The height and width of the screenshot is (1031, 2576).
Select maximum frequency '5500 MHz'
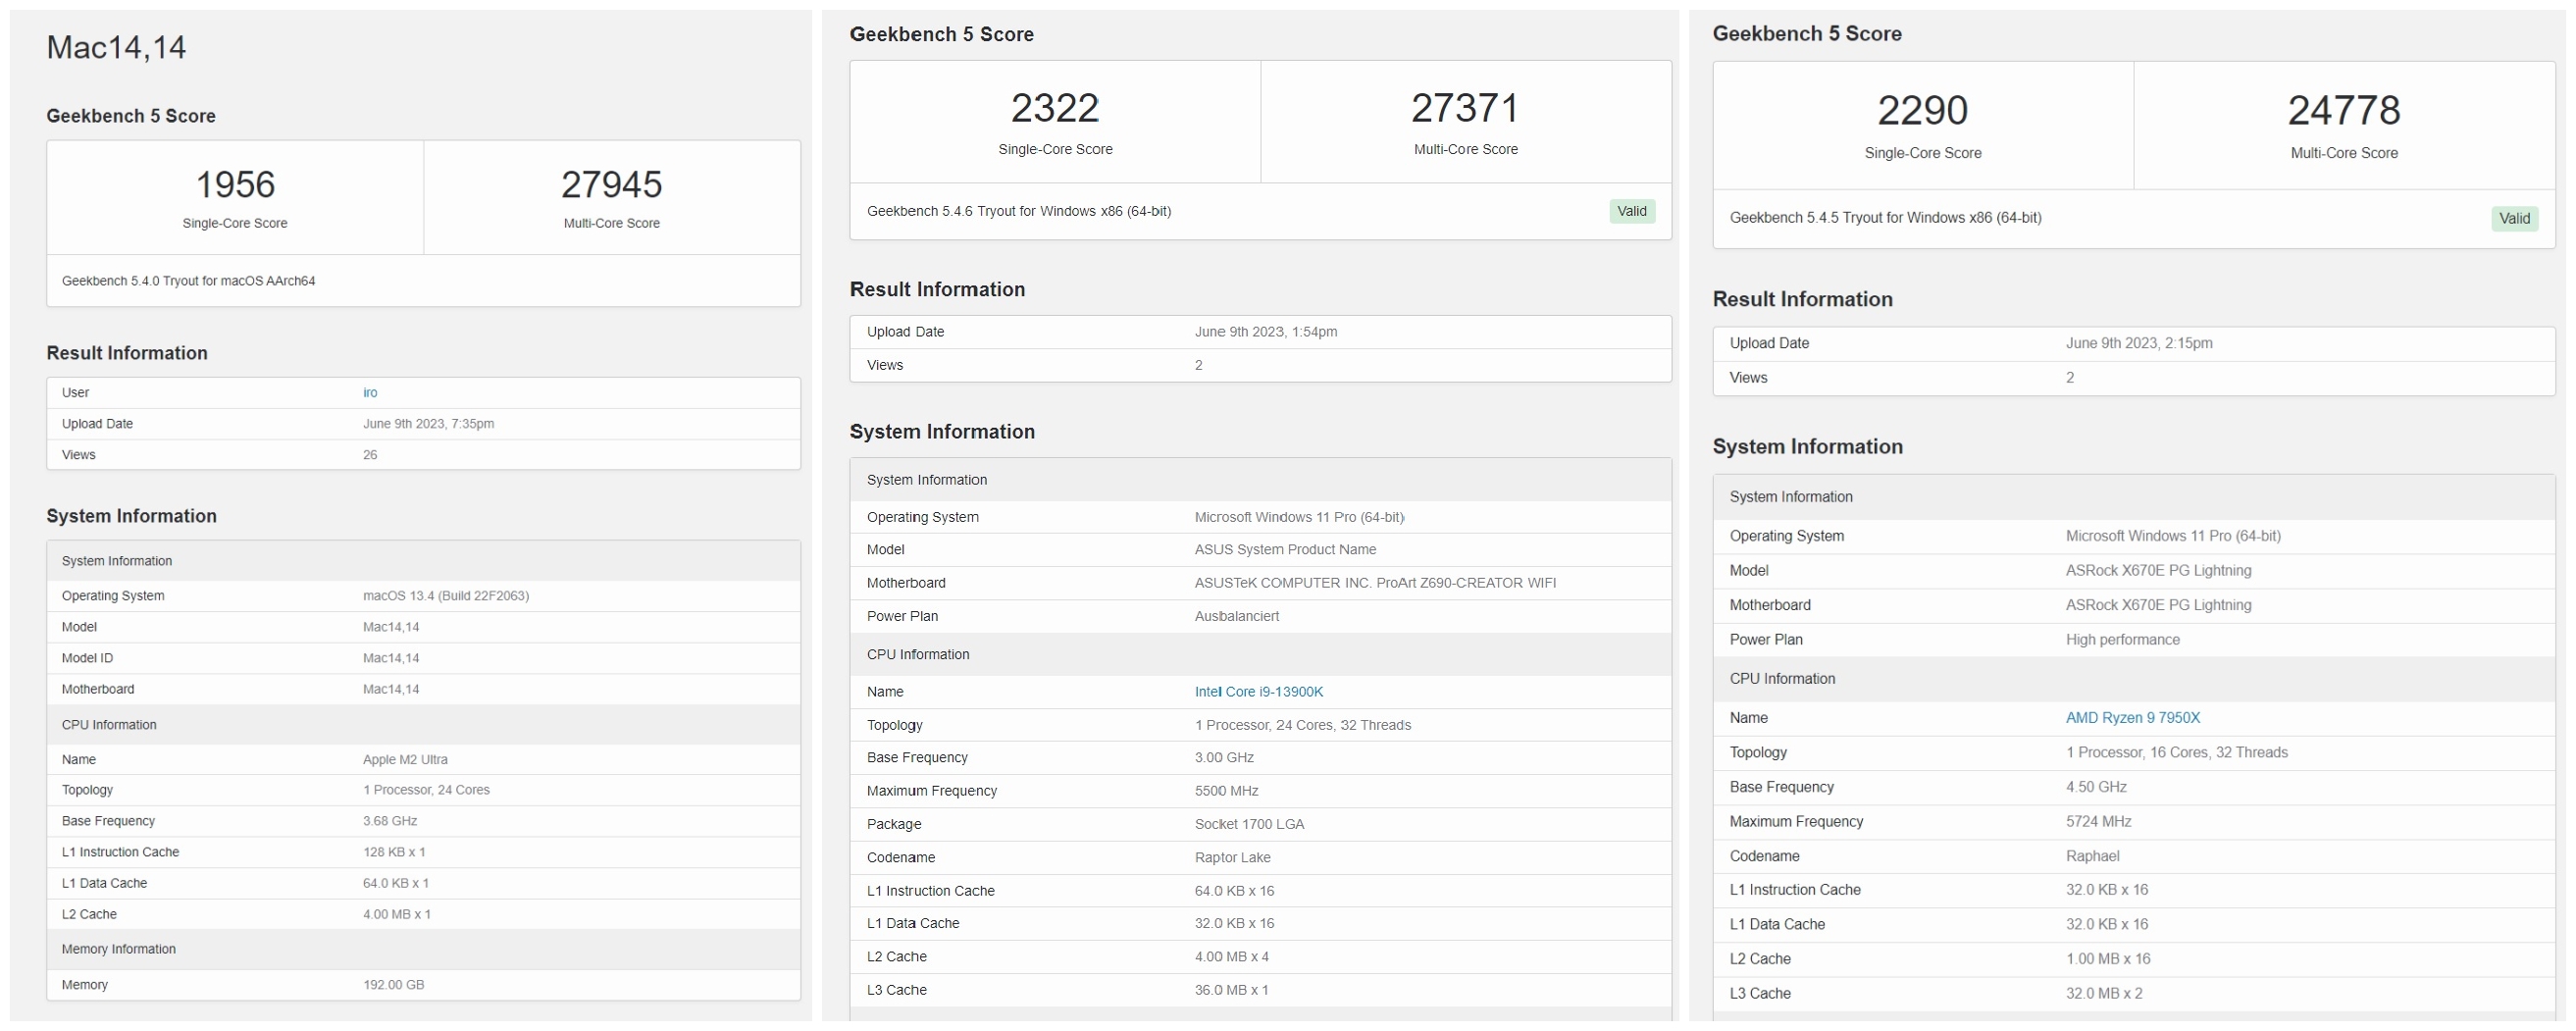(x=1226, y=791)
